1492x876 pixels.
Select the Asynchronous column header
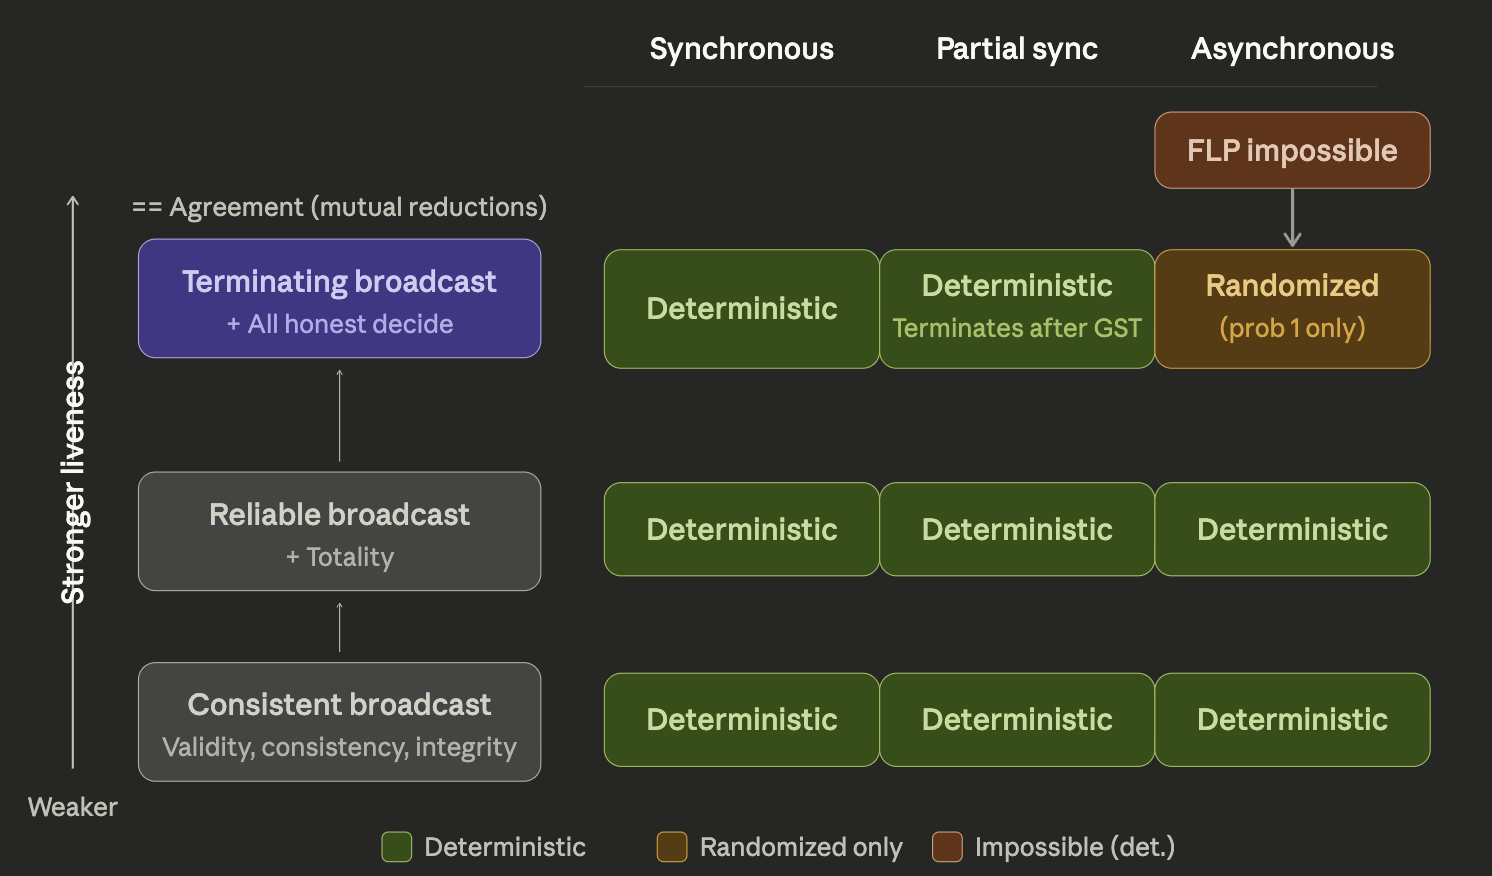coord(1292,49)
